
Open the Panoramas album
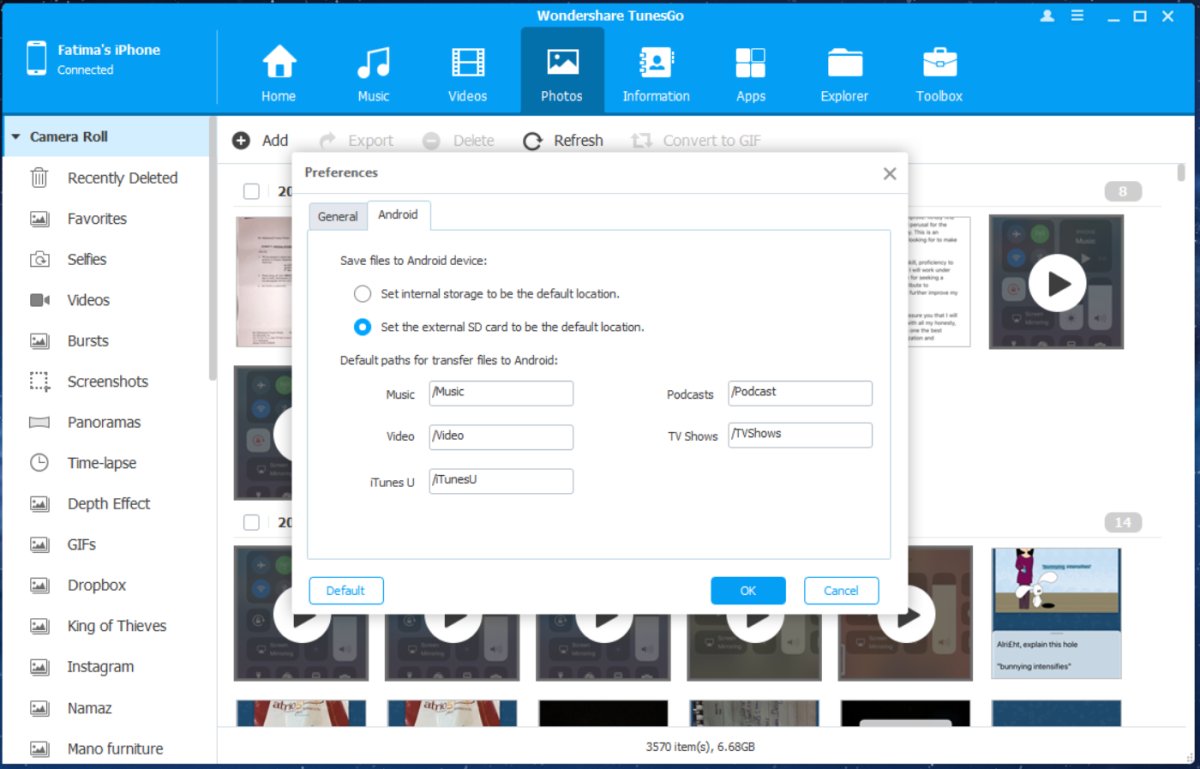(106, 422)
